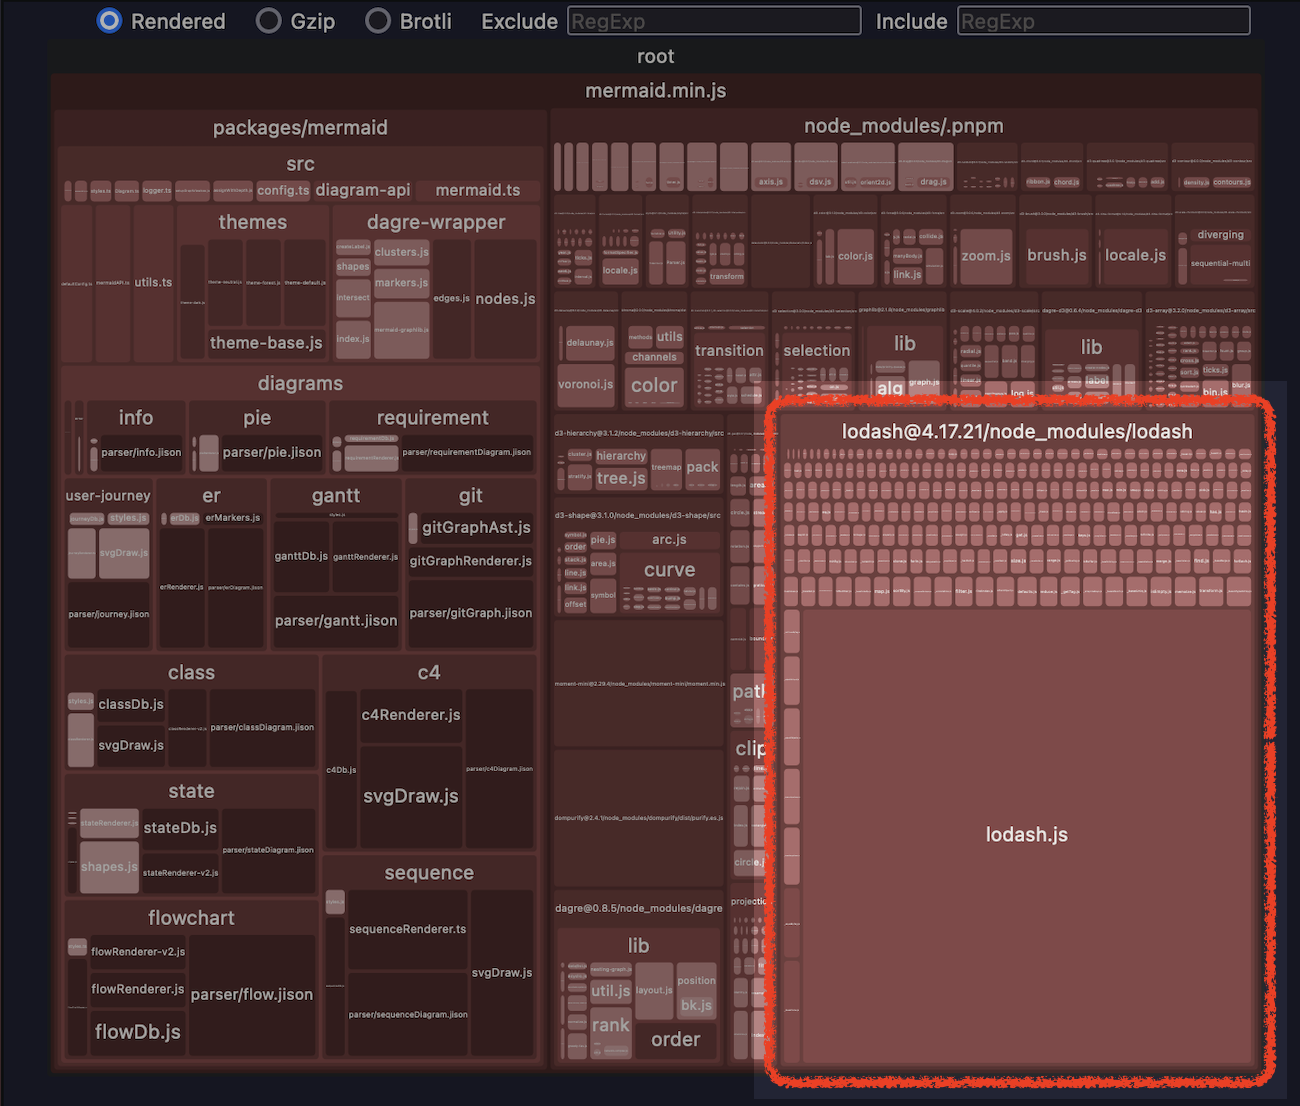Click the Exclude RegExp input field

[714, 21]
